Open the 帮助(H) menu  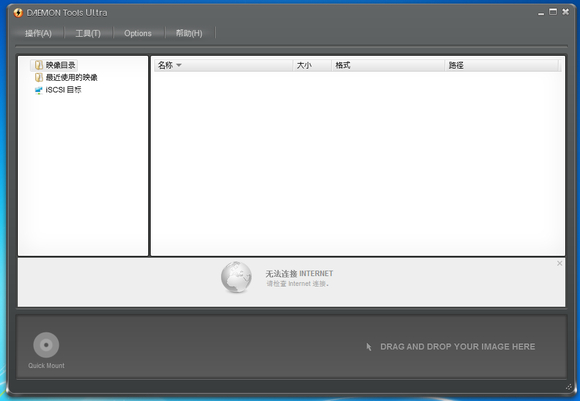(189, 33)
